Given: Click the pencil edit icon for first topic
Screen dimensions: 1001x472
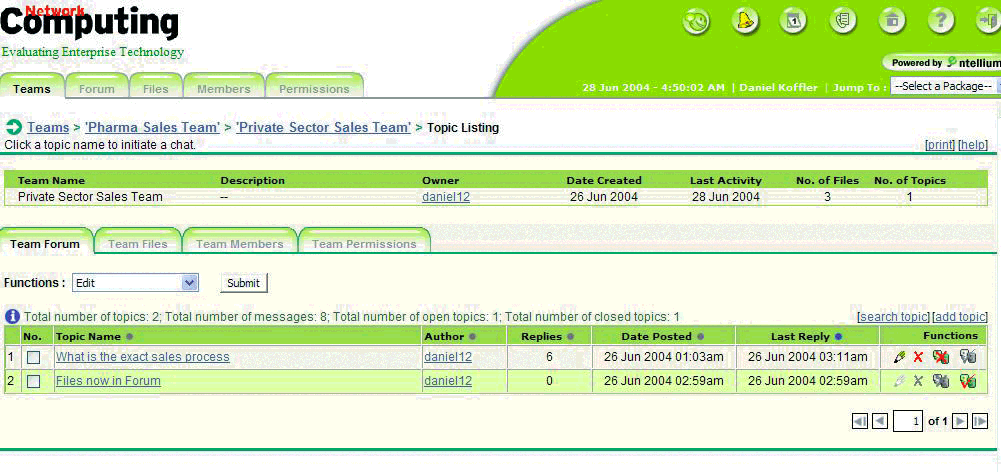Looking at the screenshot, I should pos(899,357).
